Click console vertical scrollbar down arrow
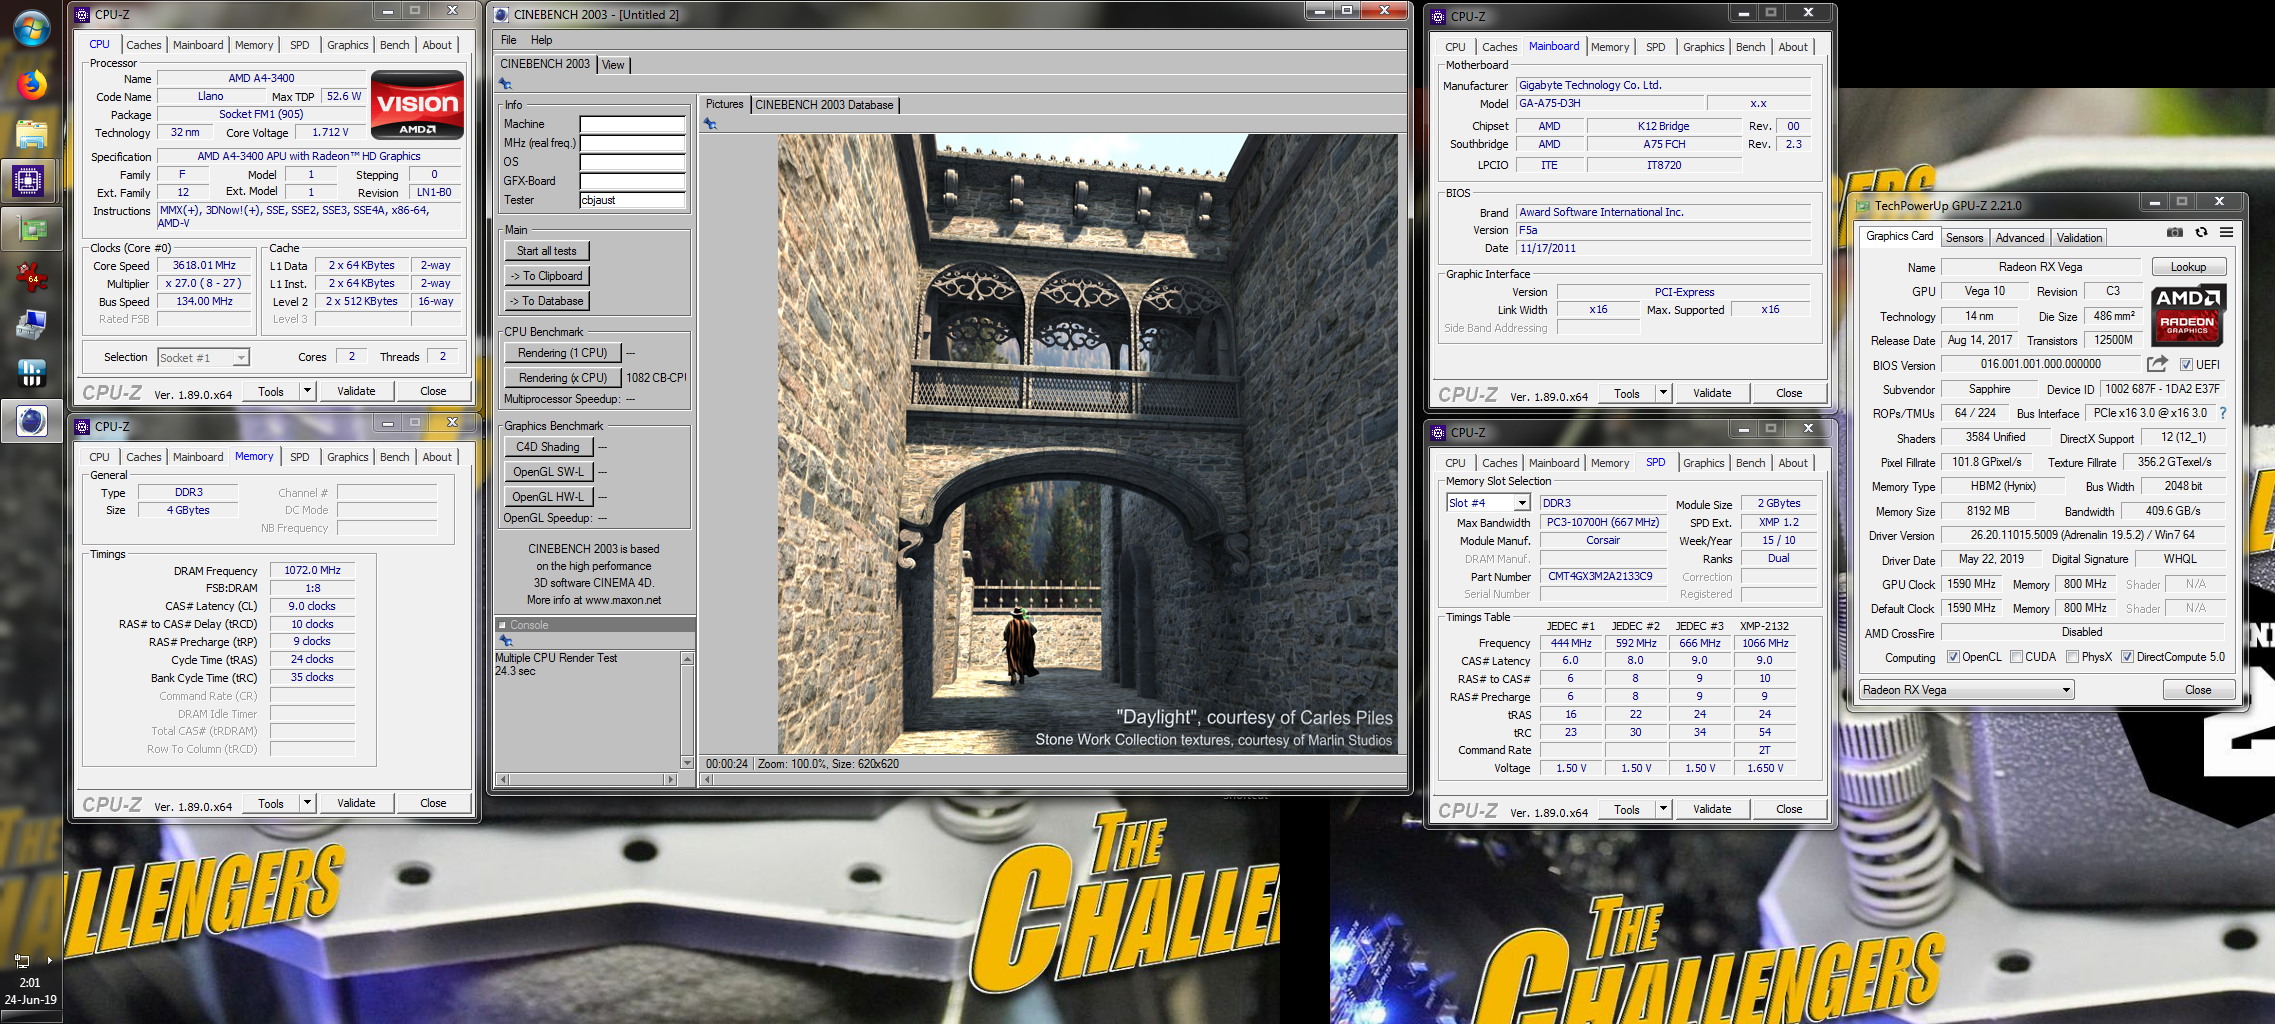 coord(687,763)
